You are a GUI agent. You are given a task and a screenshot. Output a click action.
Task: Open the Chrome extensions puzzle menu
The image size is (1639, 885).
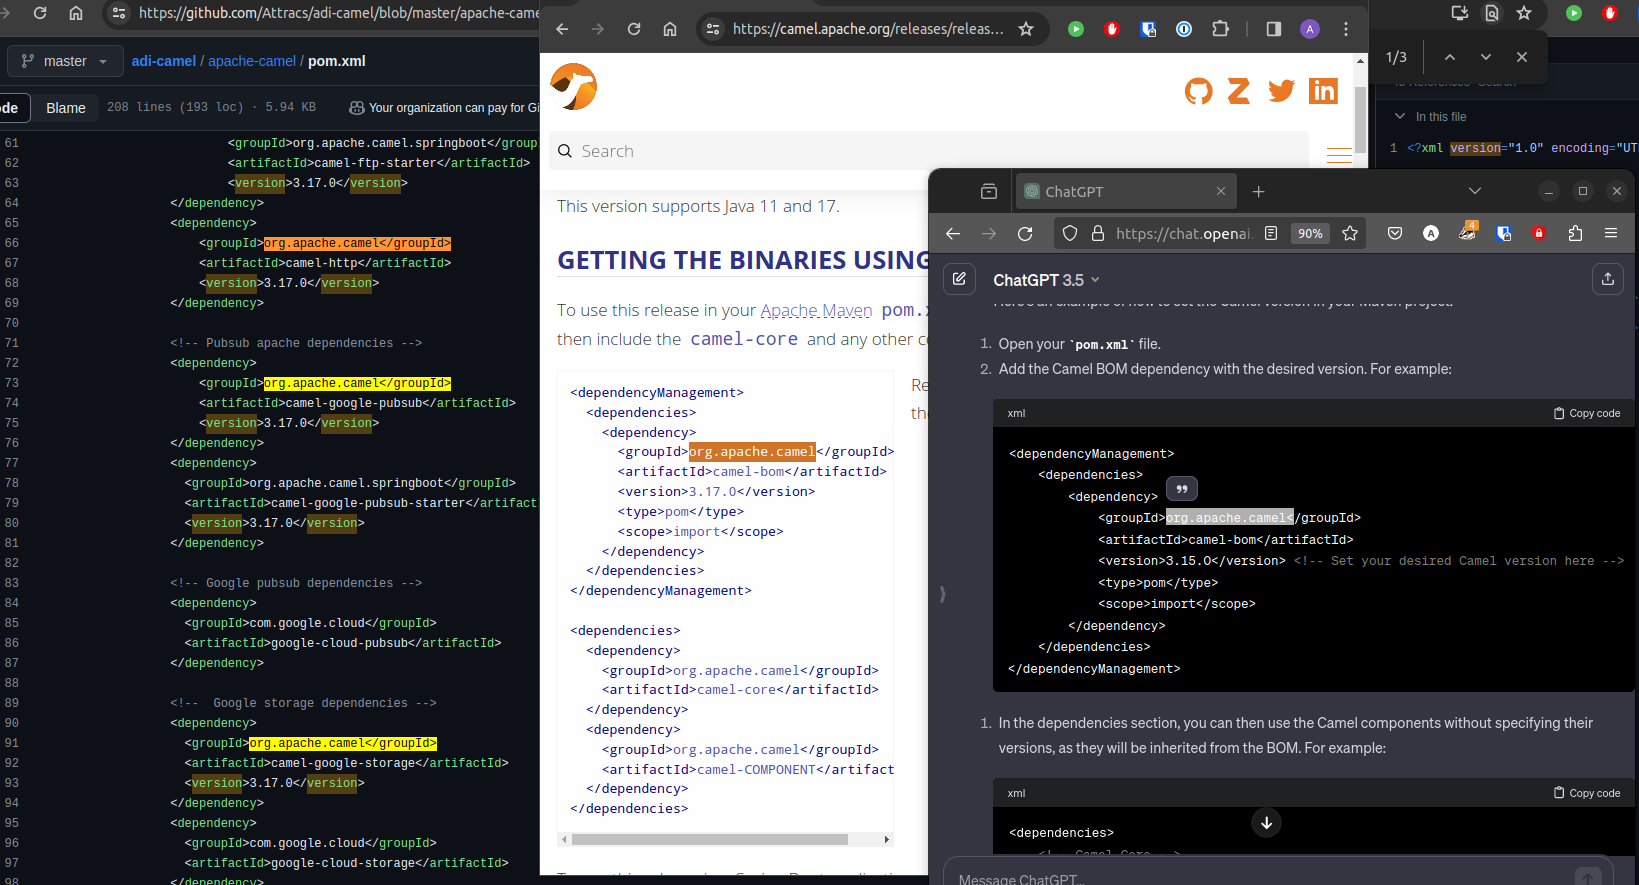point(1220,29)
